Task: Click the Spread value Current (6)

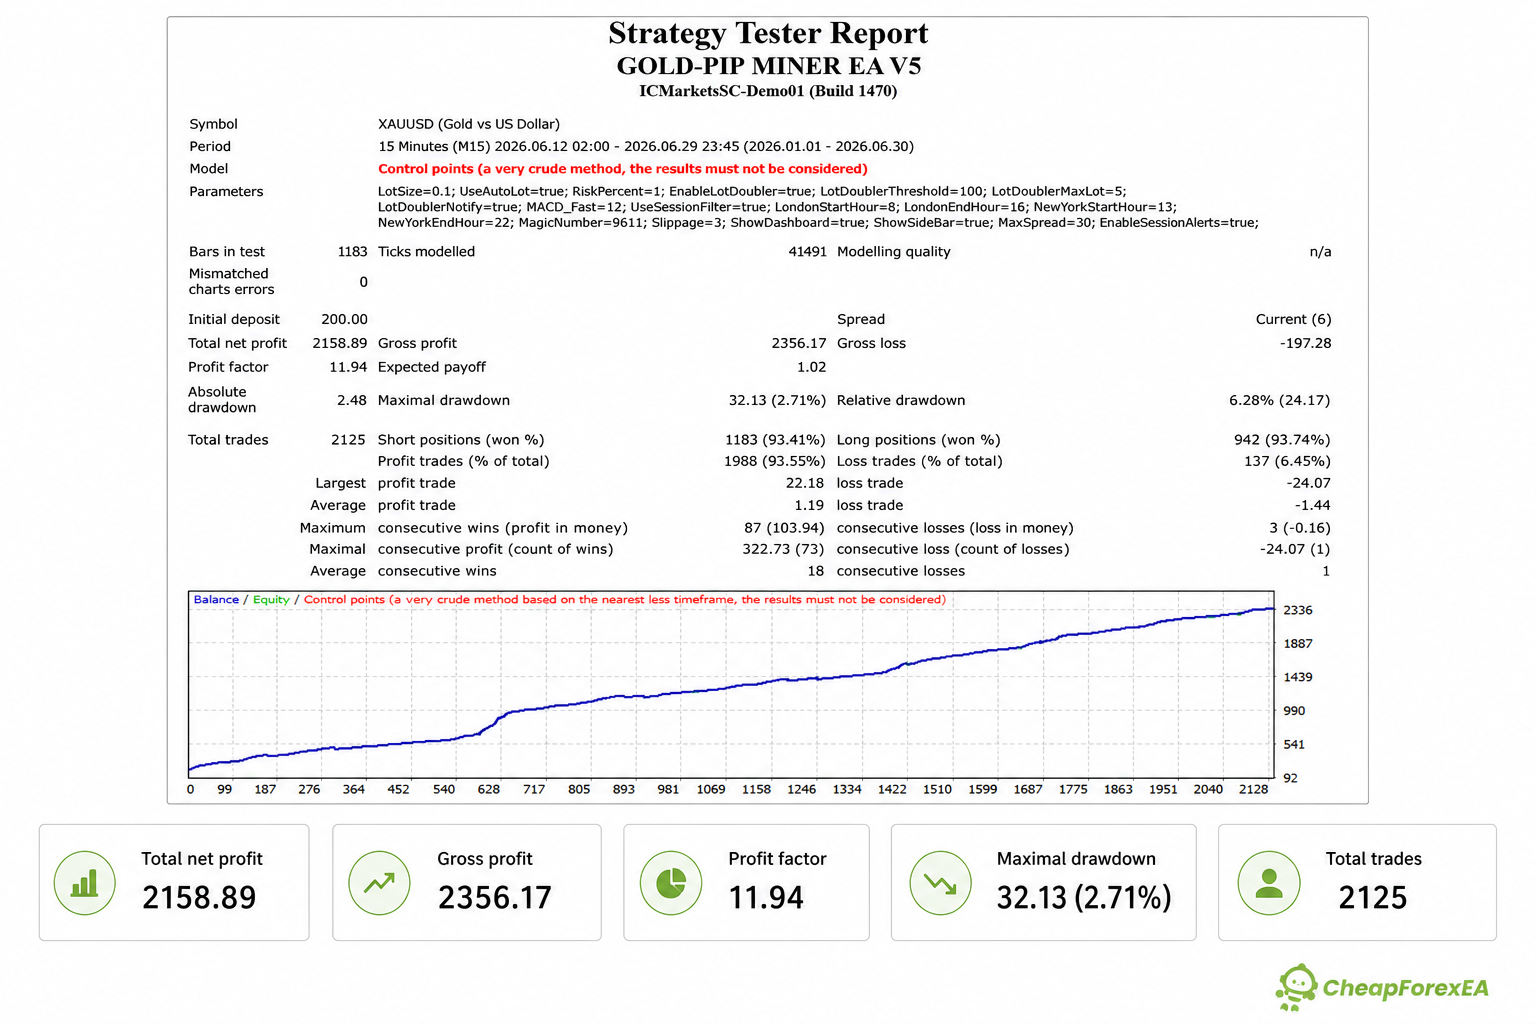Action: click(x=1293, y=319)
